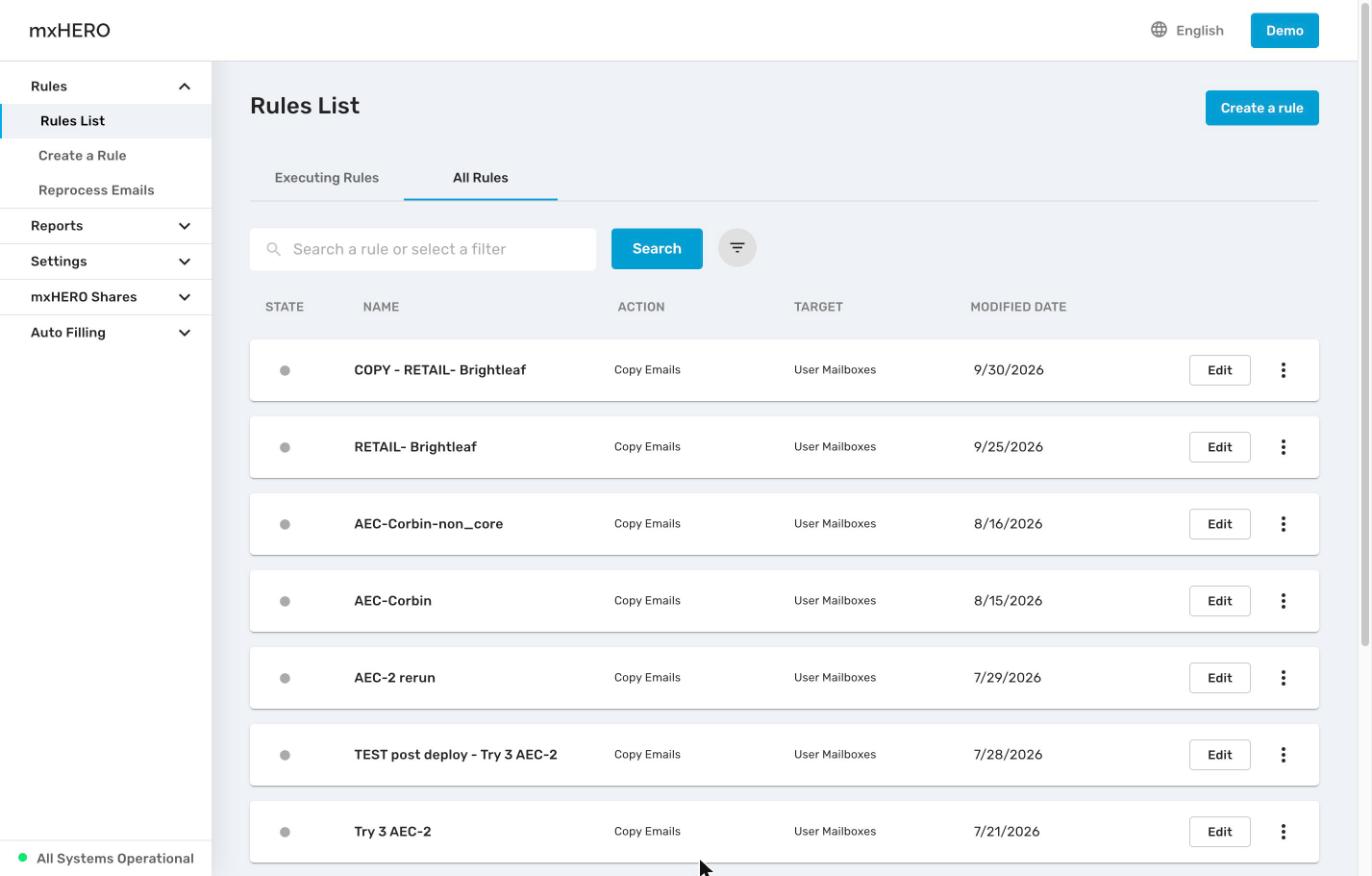Edit the TEST post deploy rule
This screenshot has height=876, width=1372.
click(x=1219, y=755)
